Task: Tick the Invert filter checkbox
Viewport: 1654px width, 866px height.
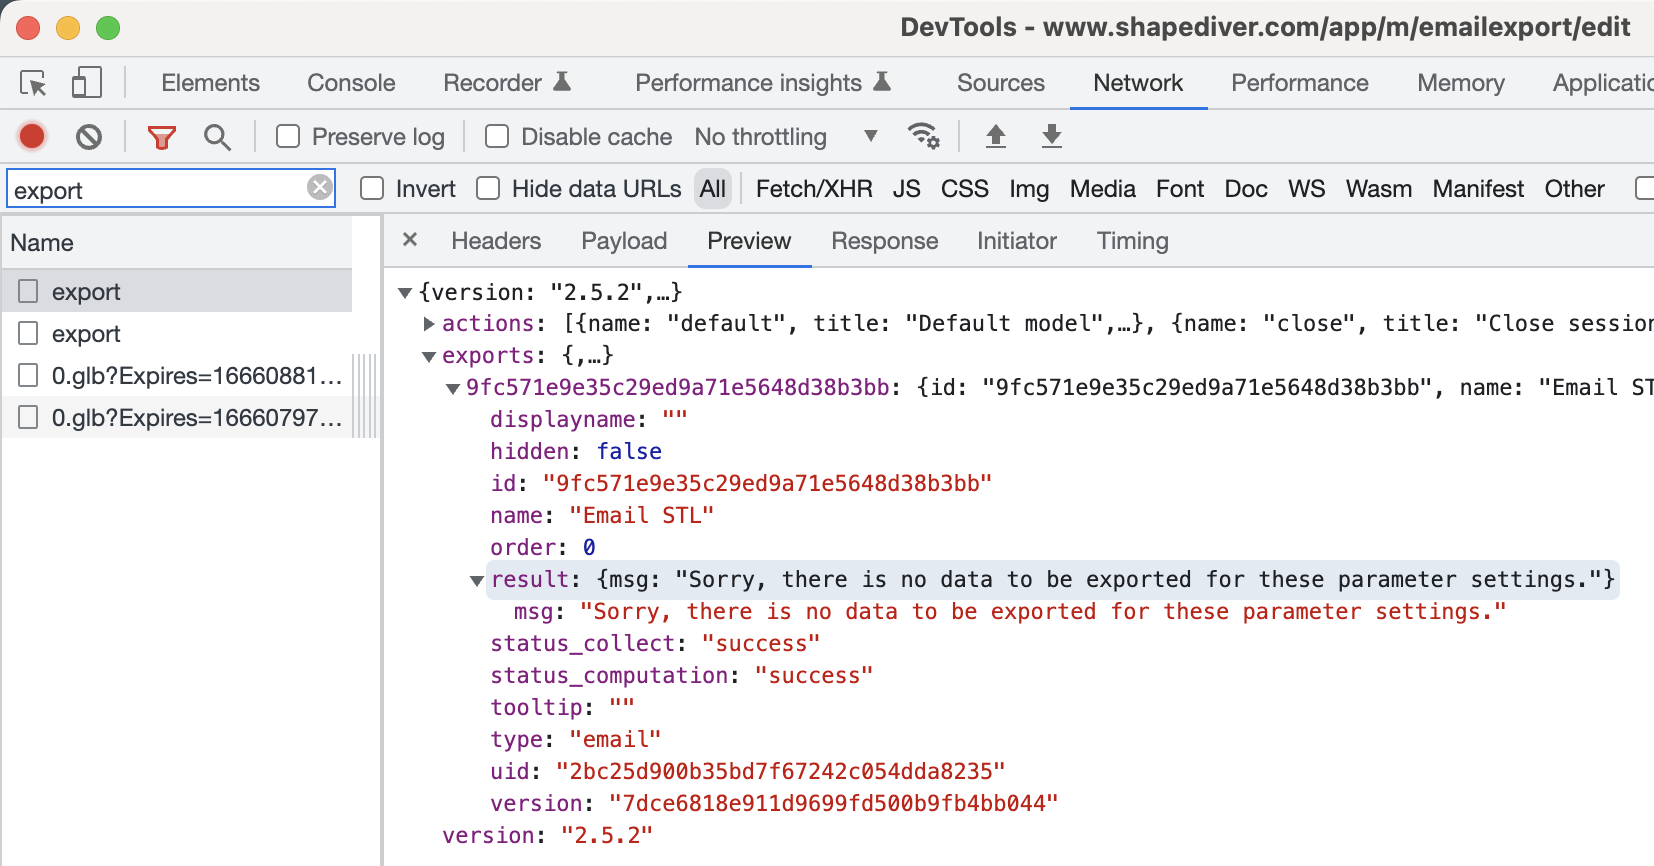Action: [x=372, y=188]
